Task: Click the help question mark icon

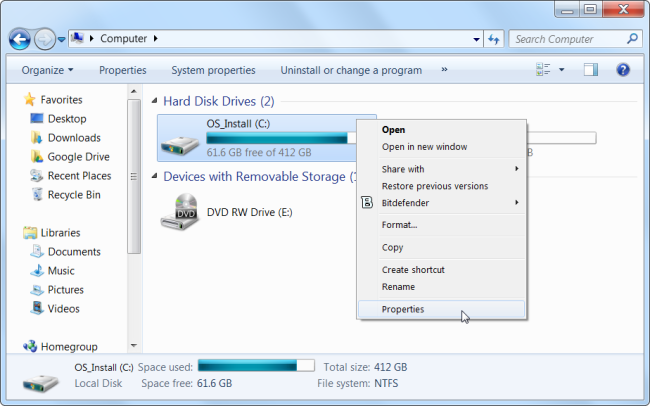Action: coord(623,70)
